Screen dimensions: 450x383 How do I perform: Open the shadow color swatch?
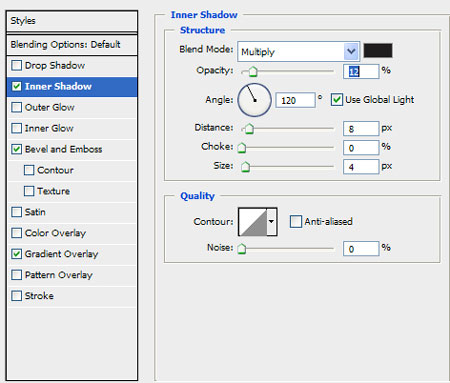coord(378,51)
